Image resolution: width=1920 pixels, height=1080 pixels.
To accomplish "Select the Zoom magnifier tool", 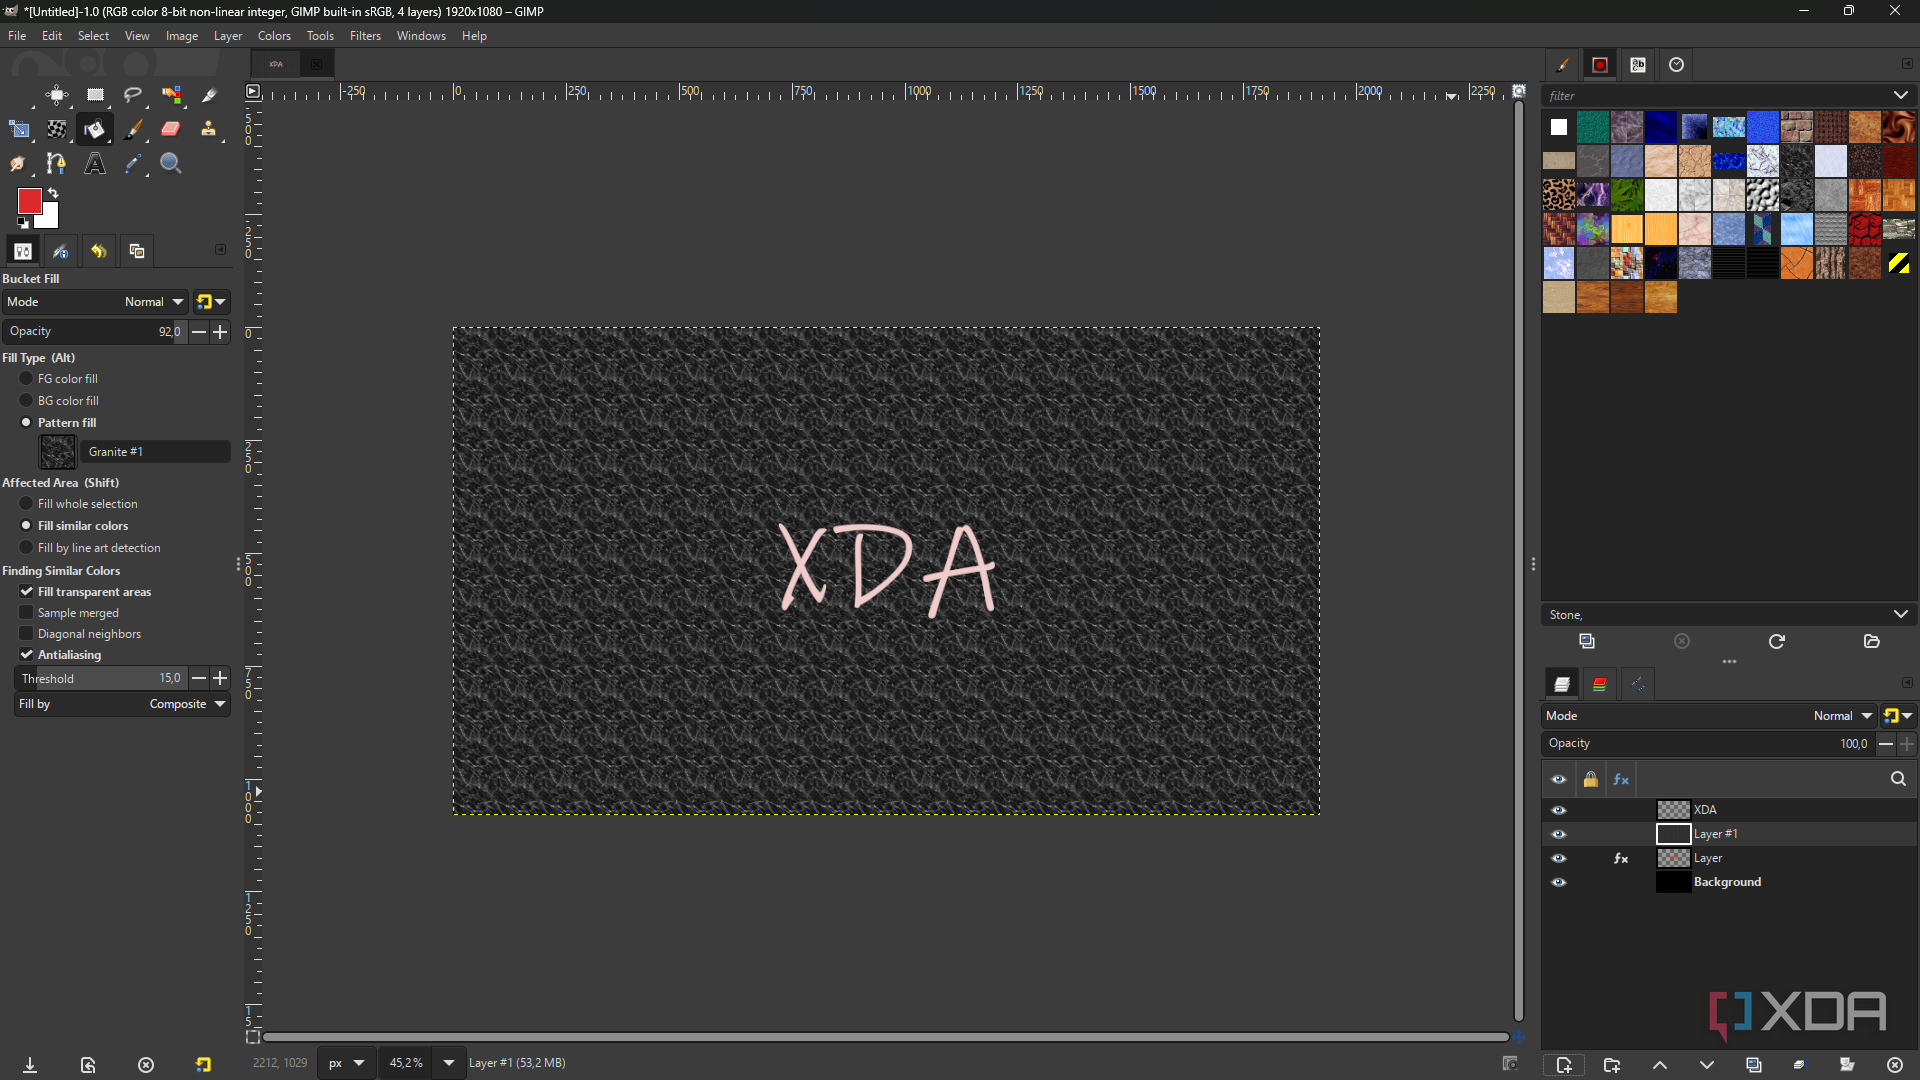I will coord(171,163).
